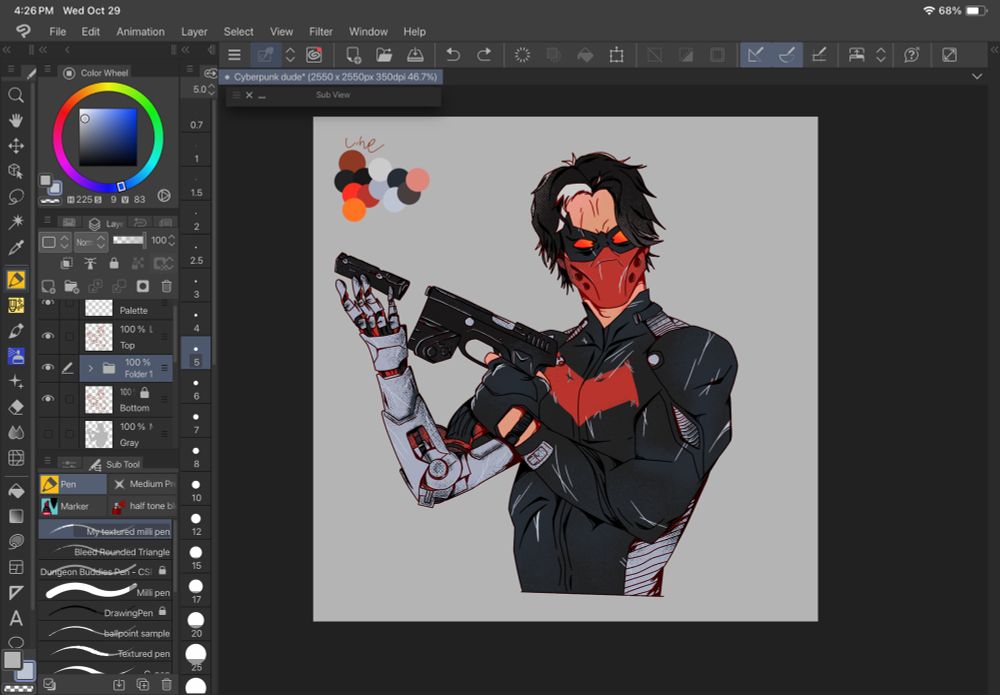Open the Animation menu
Image resolution: width=1000 pixels, height=695 pixels.
click(x=140, y=32)
